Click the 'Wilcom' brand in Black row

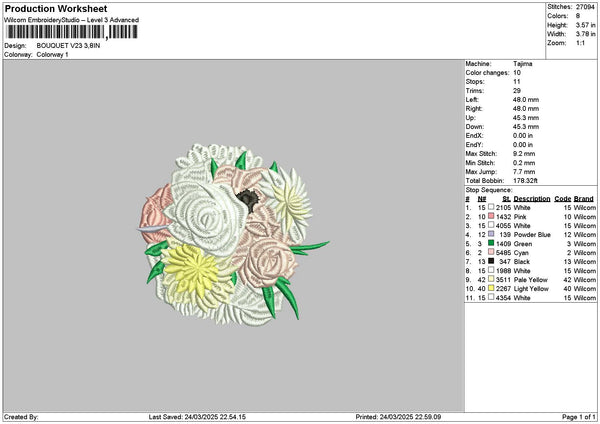[585, 262]
